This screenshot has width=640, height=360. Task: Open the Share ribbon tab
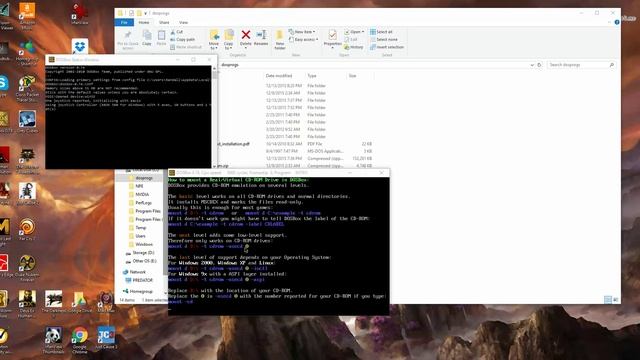click(164, 22)
